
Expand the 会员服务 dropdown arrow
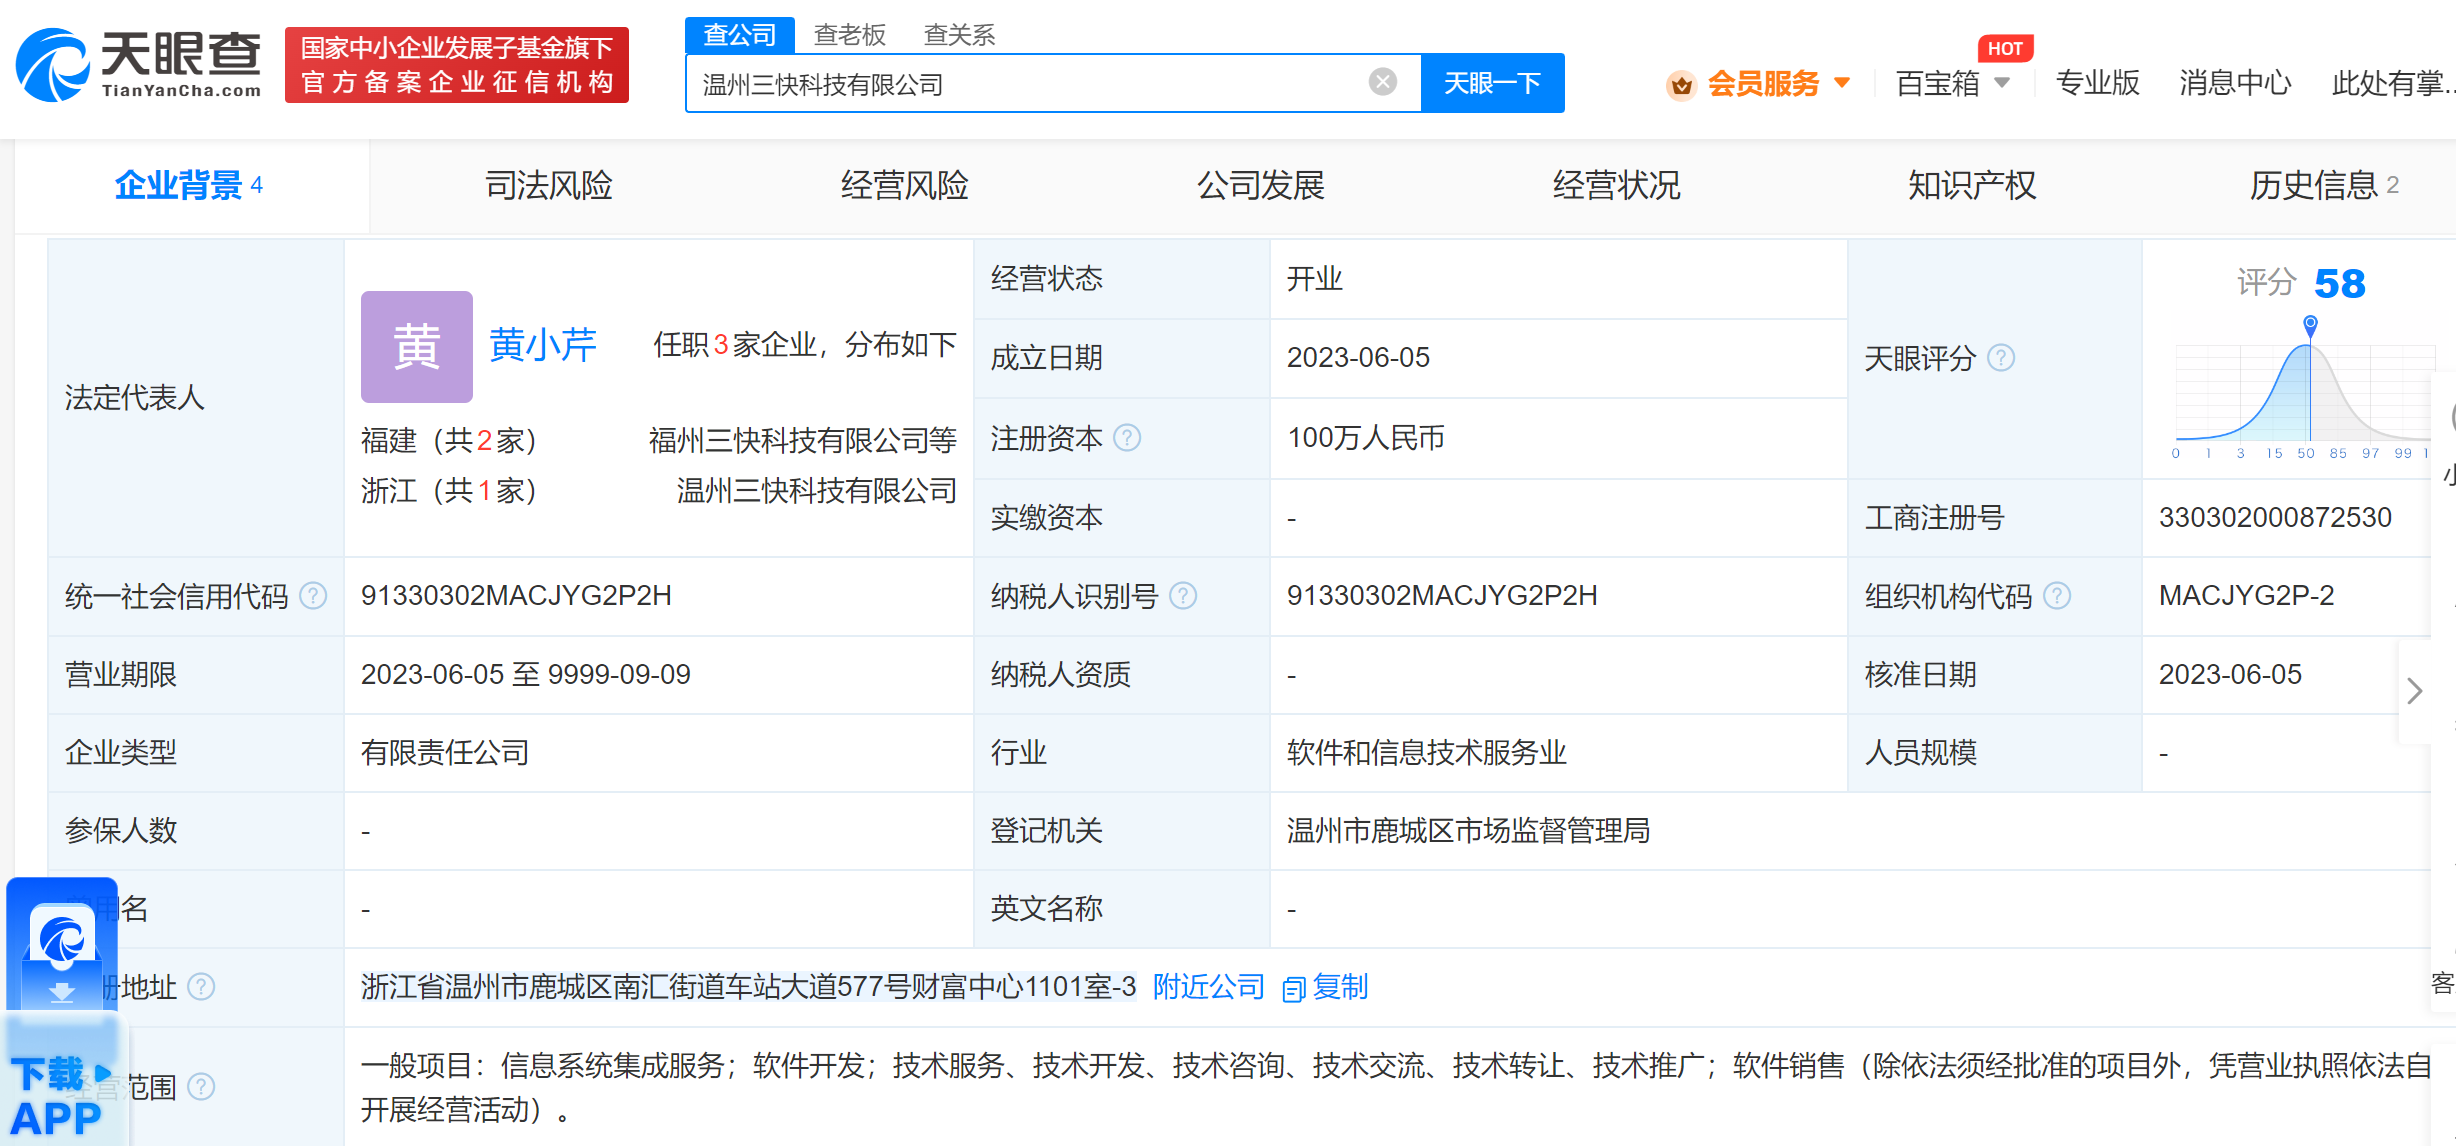[x=1842, y=83]
